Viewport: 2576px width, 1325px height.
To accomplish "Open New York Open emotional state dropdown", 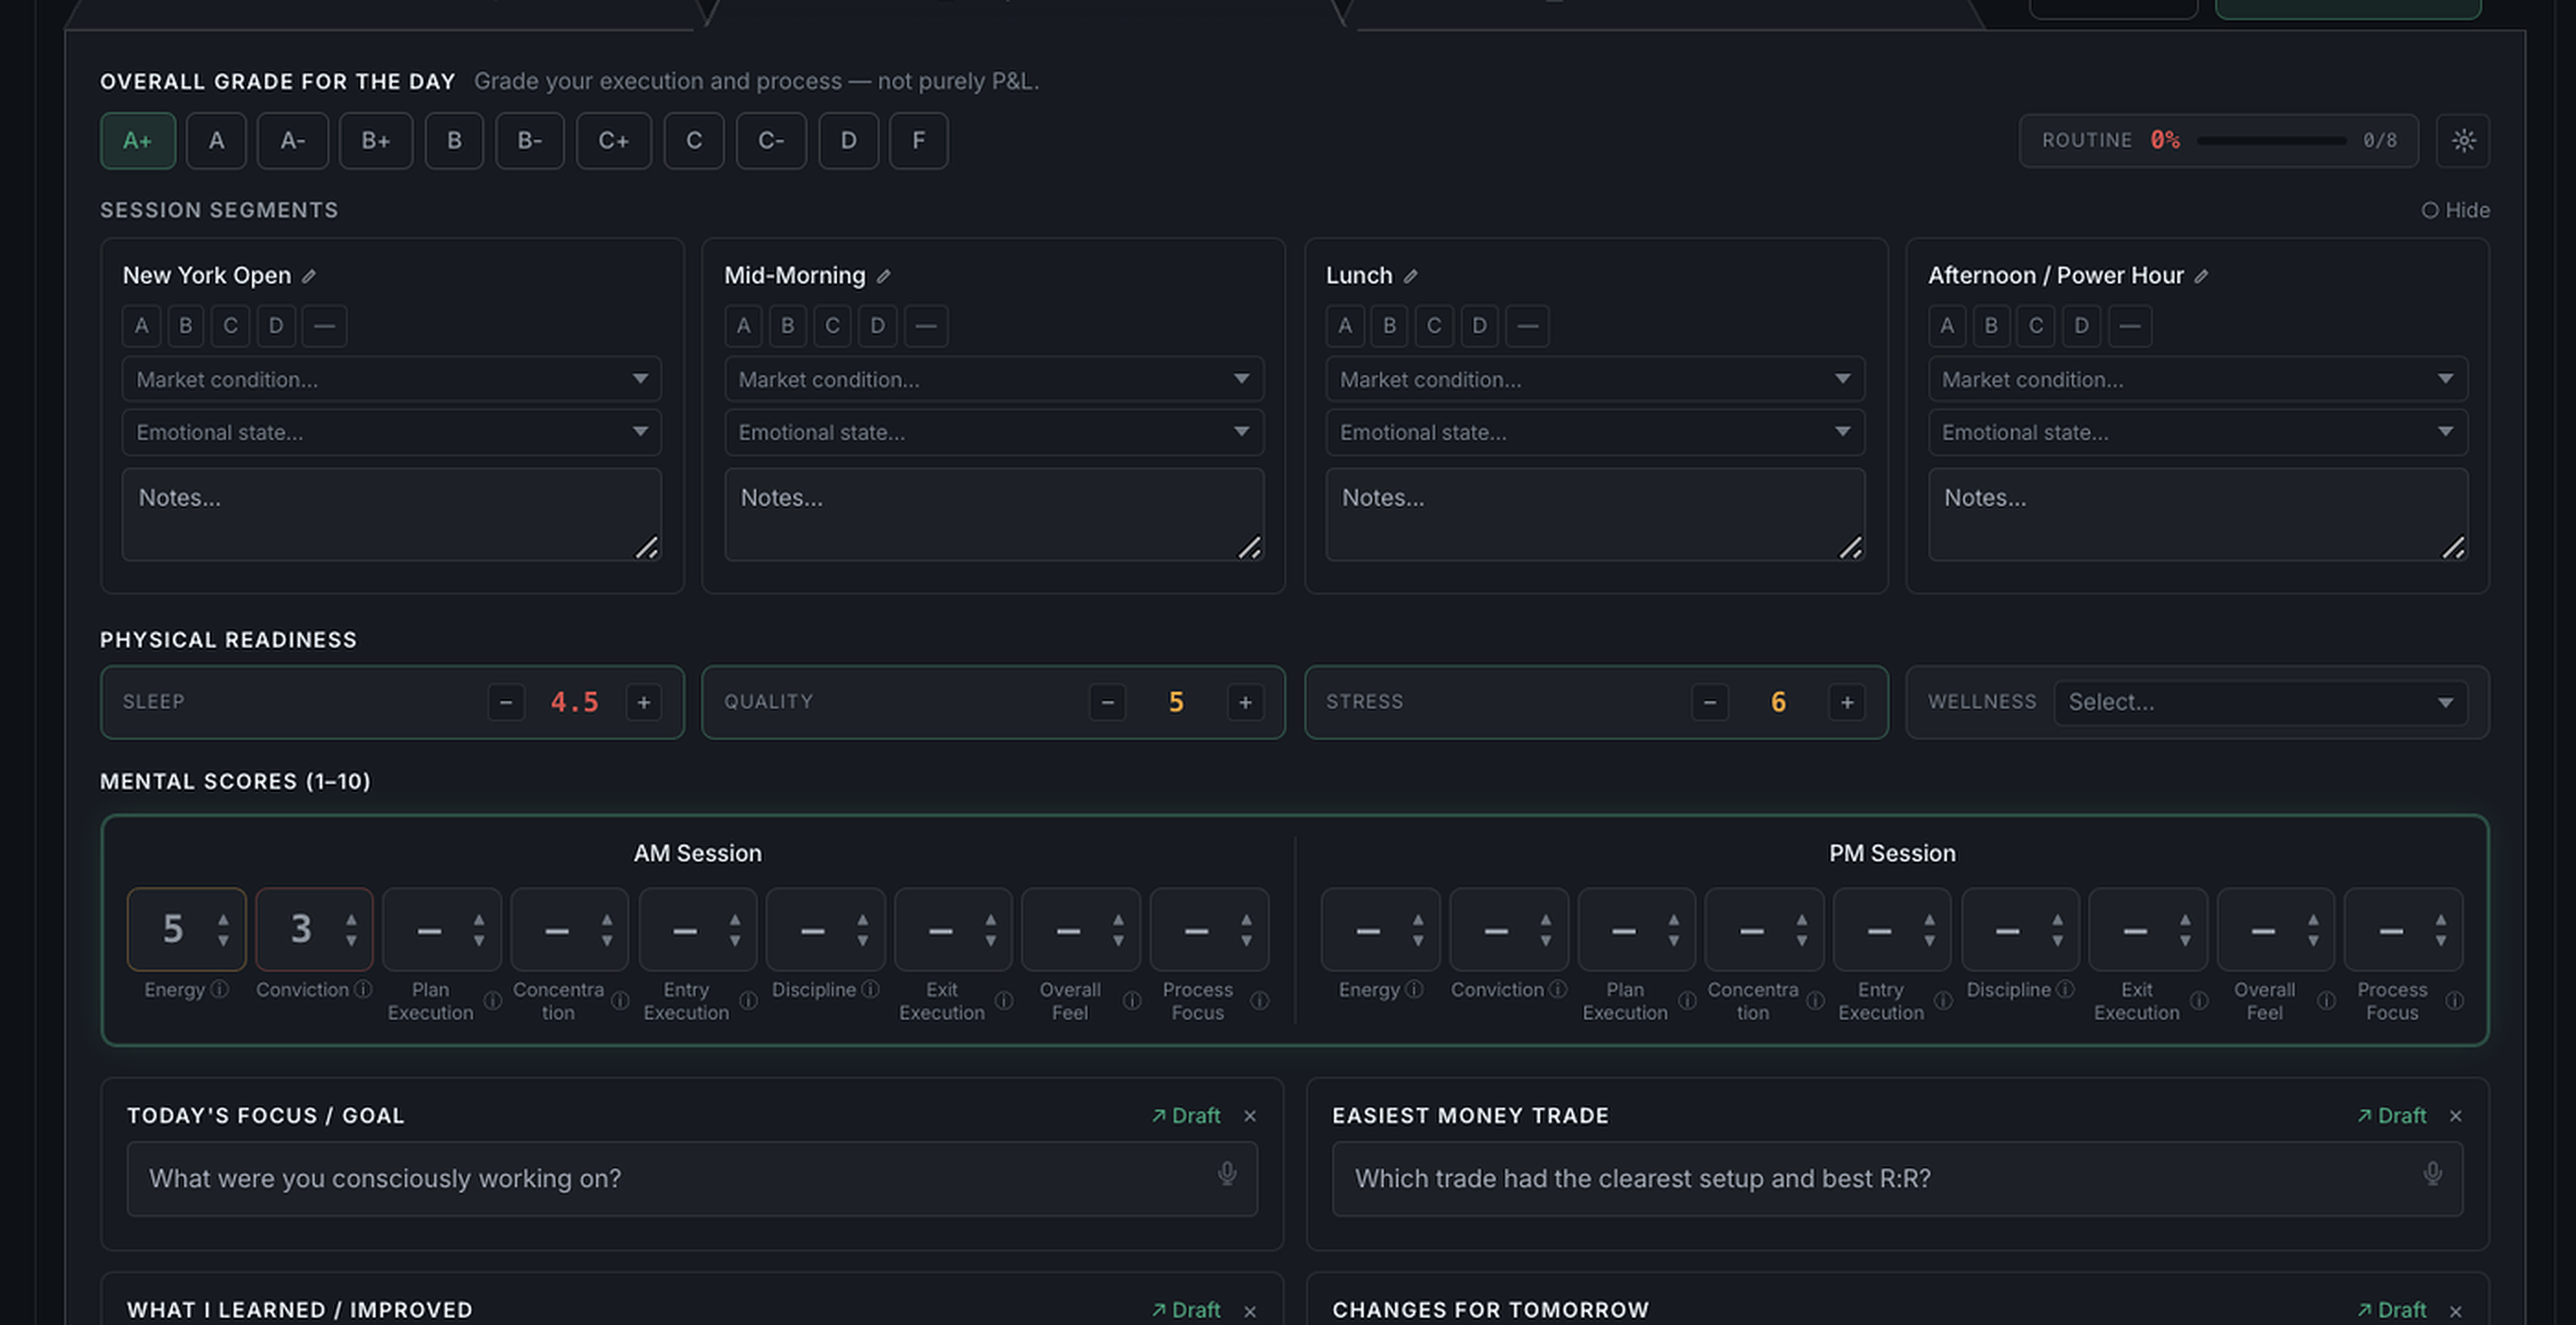I will coord(392,432).
